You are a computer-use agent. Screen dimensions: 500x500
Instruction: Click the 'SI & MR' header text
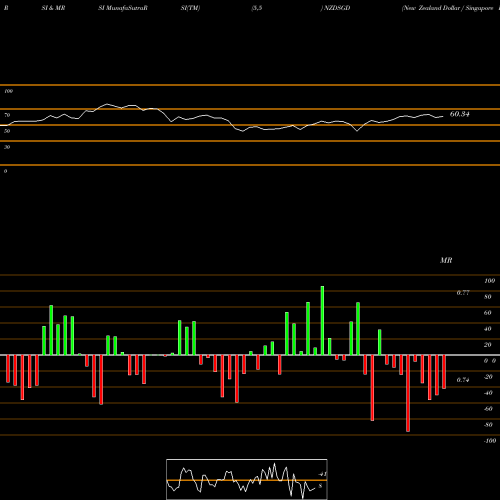tap(53, 8)
